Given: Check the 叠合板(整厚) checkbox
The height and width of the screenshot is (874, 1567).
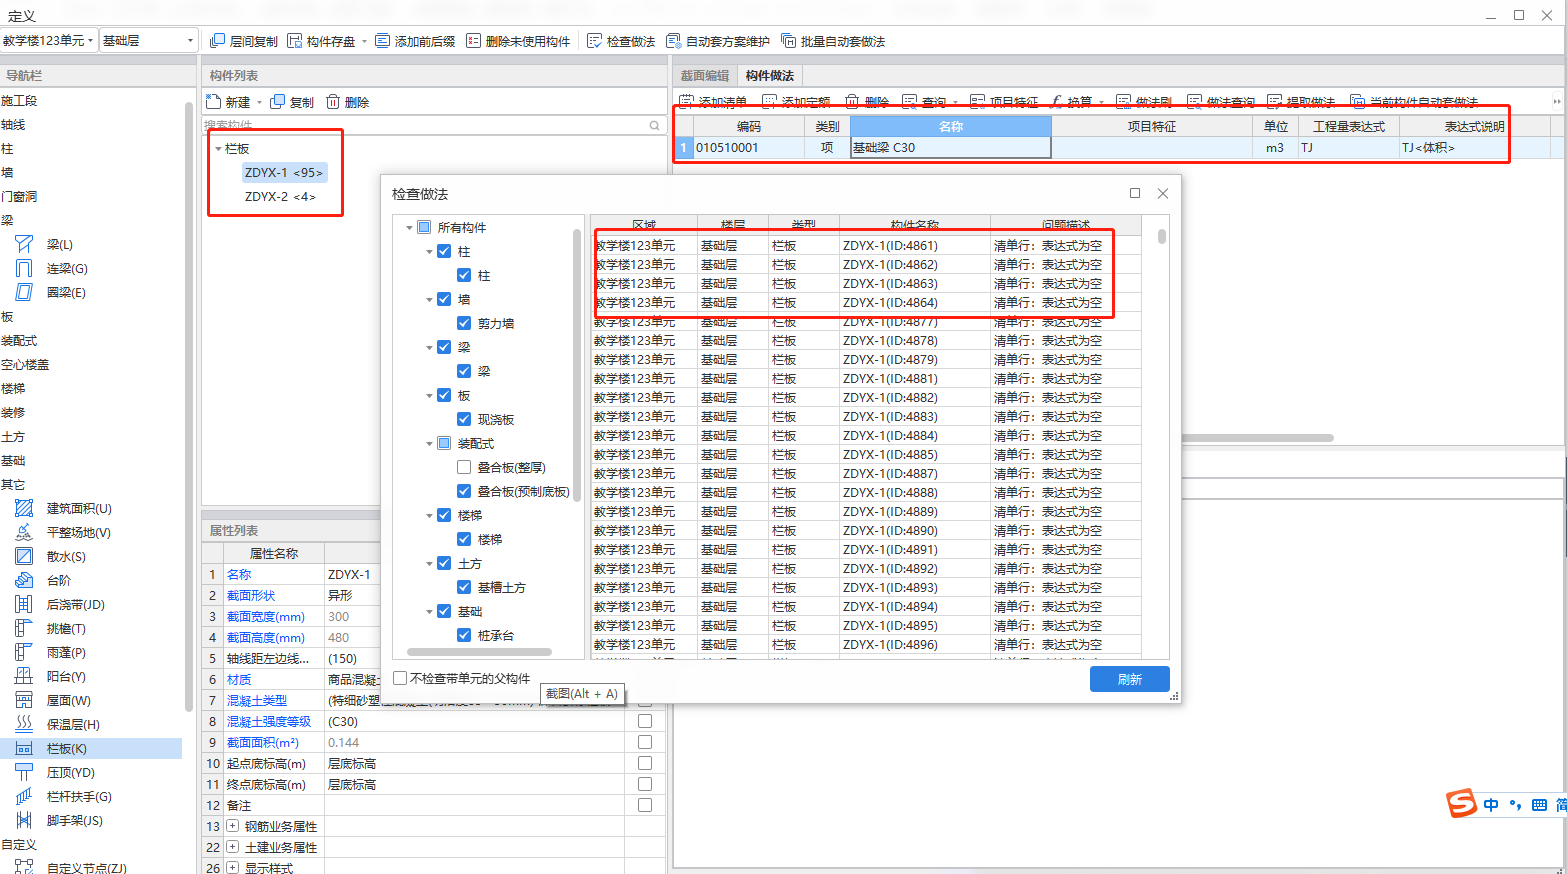Looking at the screenshot, I should point(464,467).
